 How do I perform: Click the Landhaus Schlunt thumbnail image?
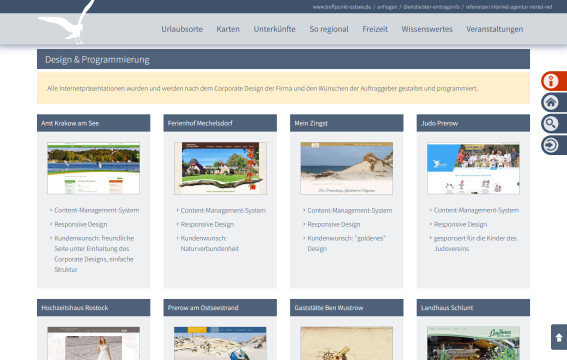pos(473,343)
